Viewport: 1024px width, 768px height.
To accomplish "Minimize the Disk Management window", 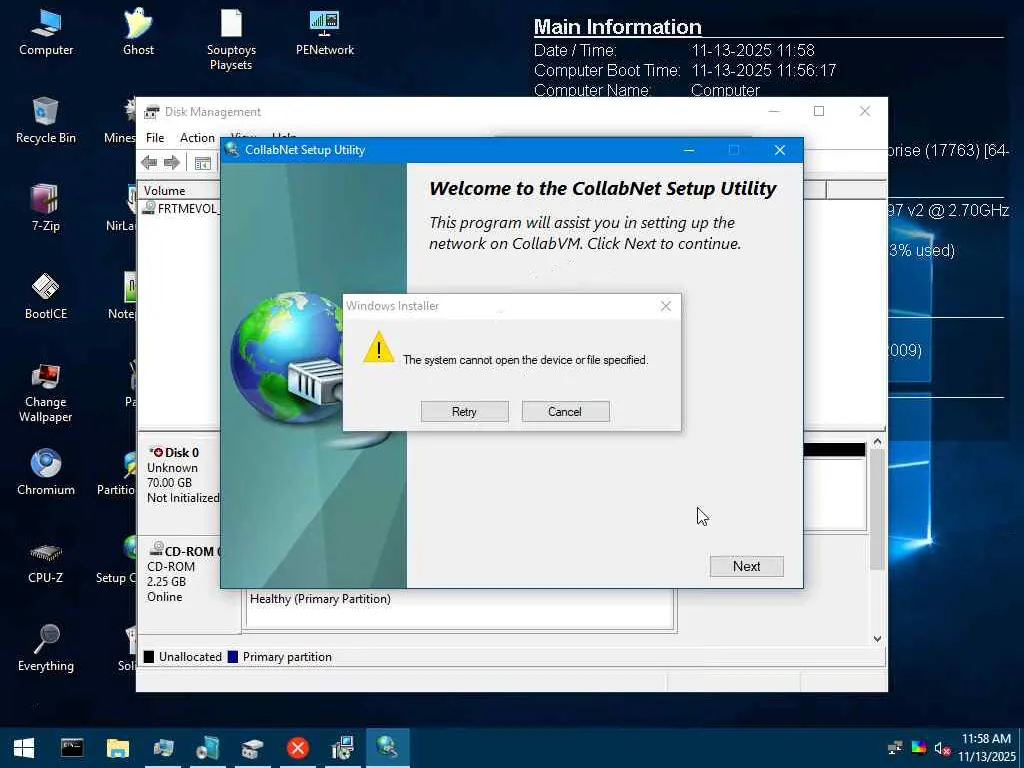I will 774,112.
